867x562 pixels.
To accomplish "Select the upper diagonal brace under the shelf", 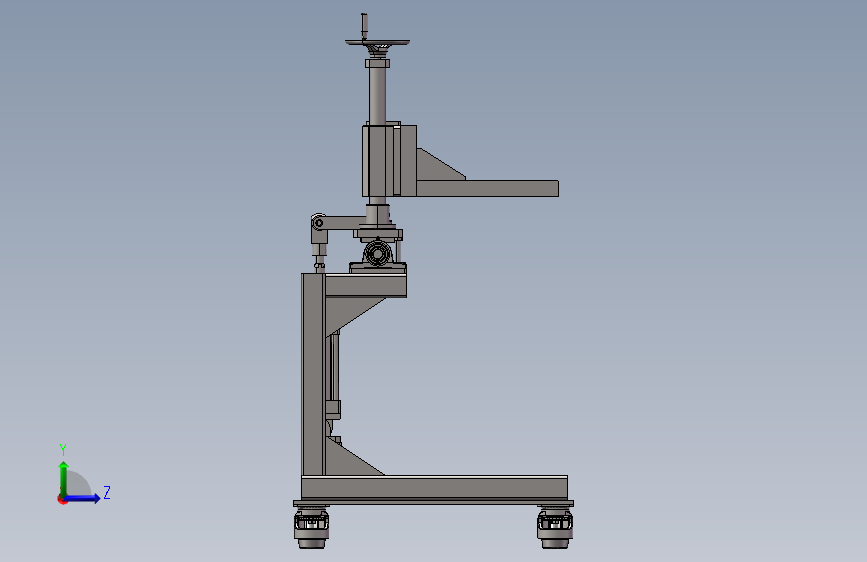I will click(348, 314).
